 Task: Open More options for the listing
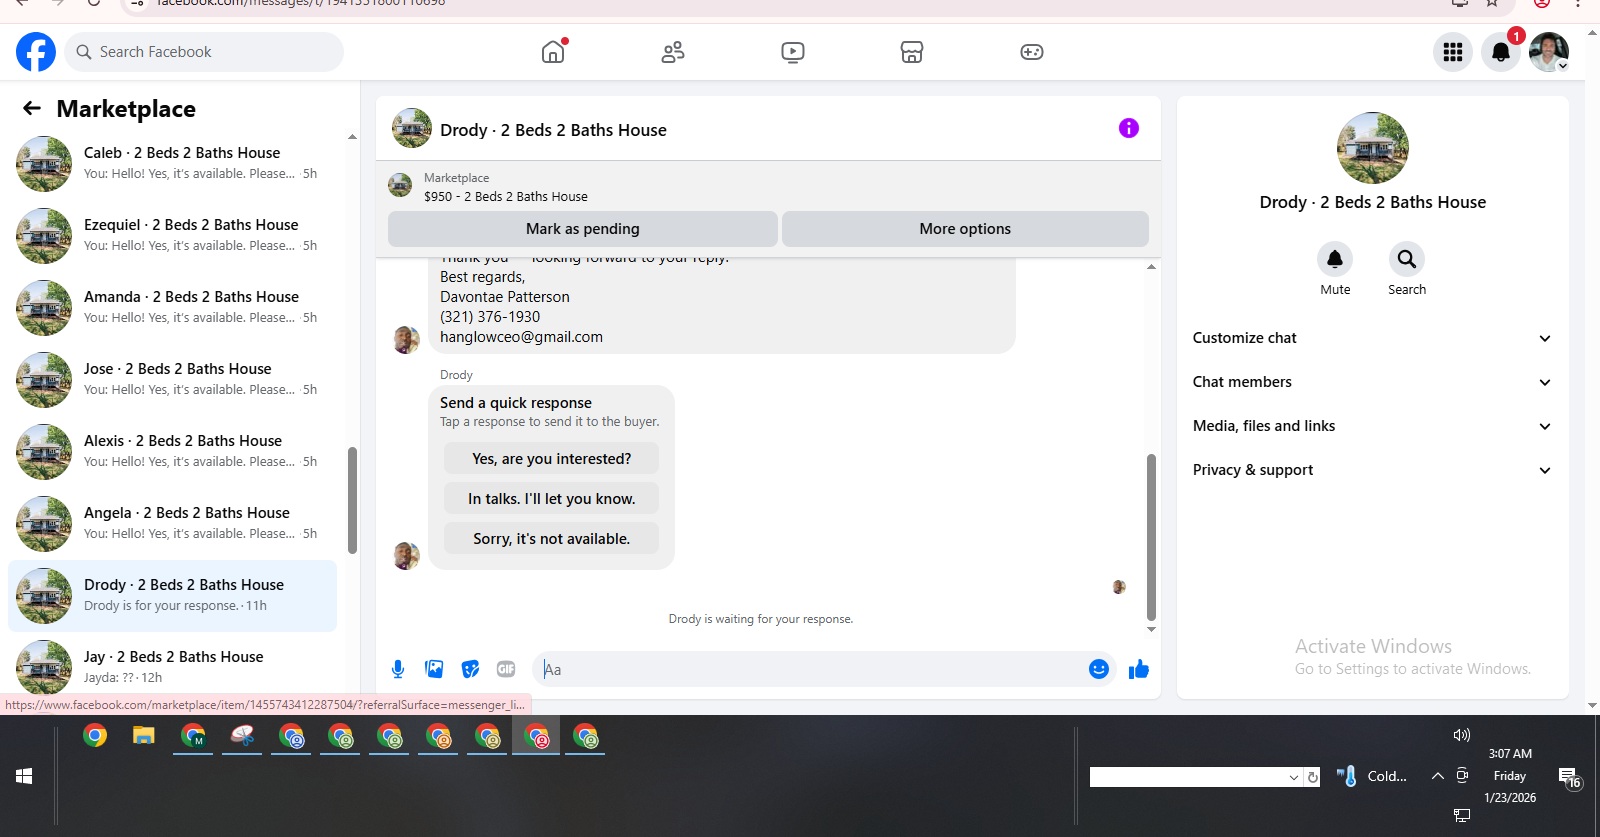(x=965, y=229)
